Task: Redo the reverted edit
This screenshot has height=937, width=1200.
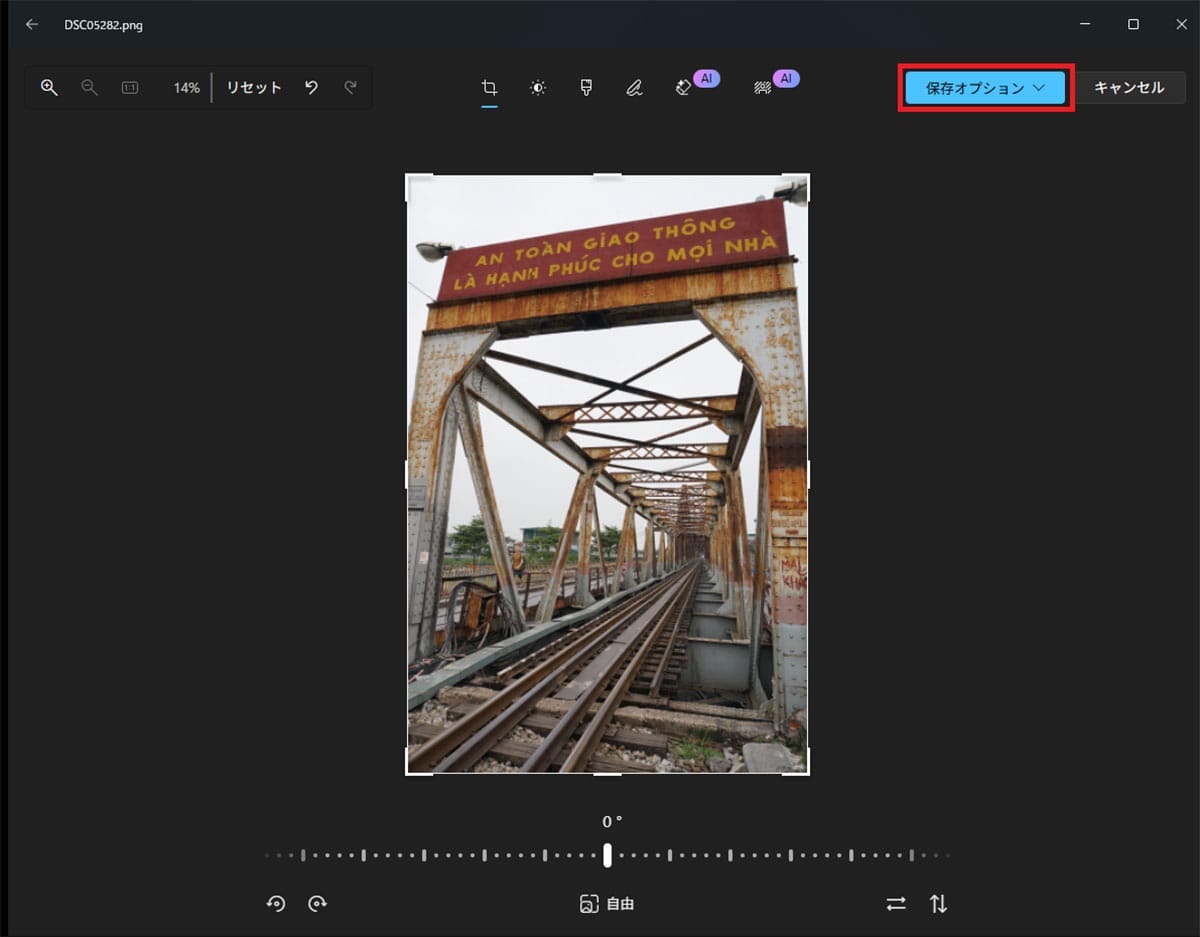Action: [x=350, y=87]
